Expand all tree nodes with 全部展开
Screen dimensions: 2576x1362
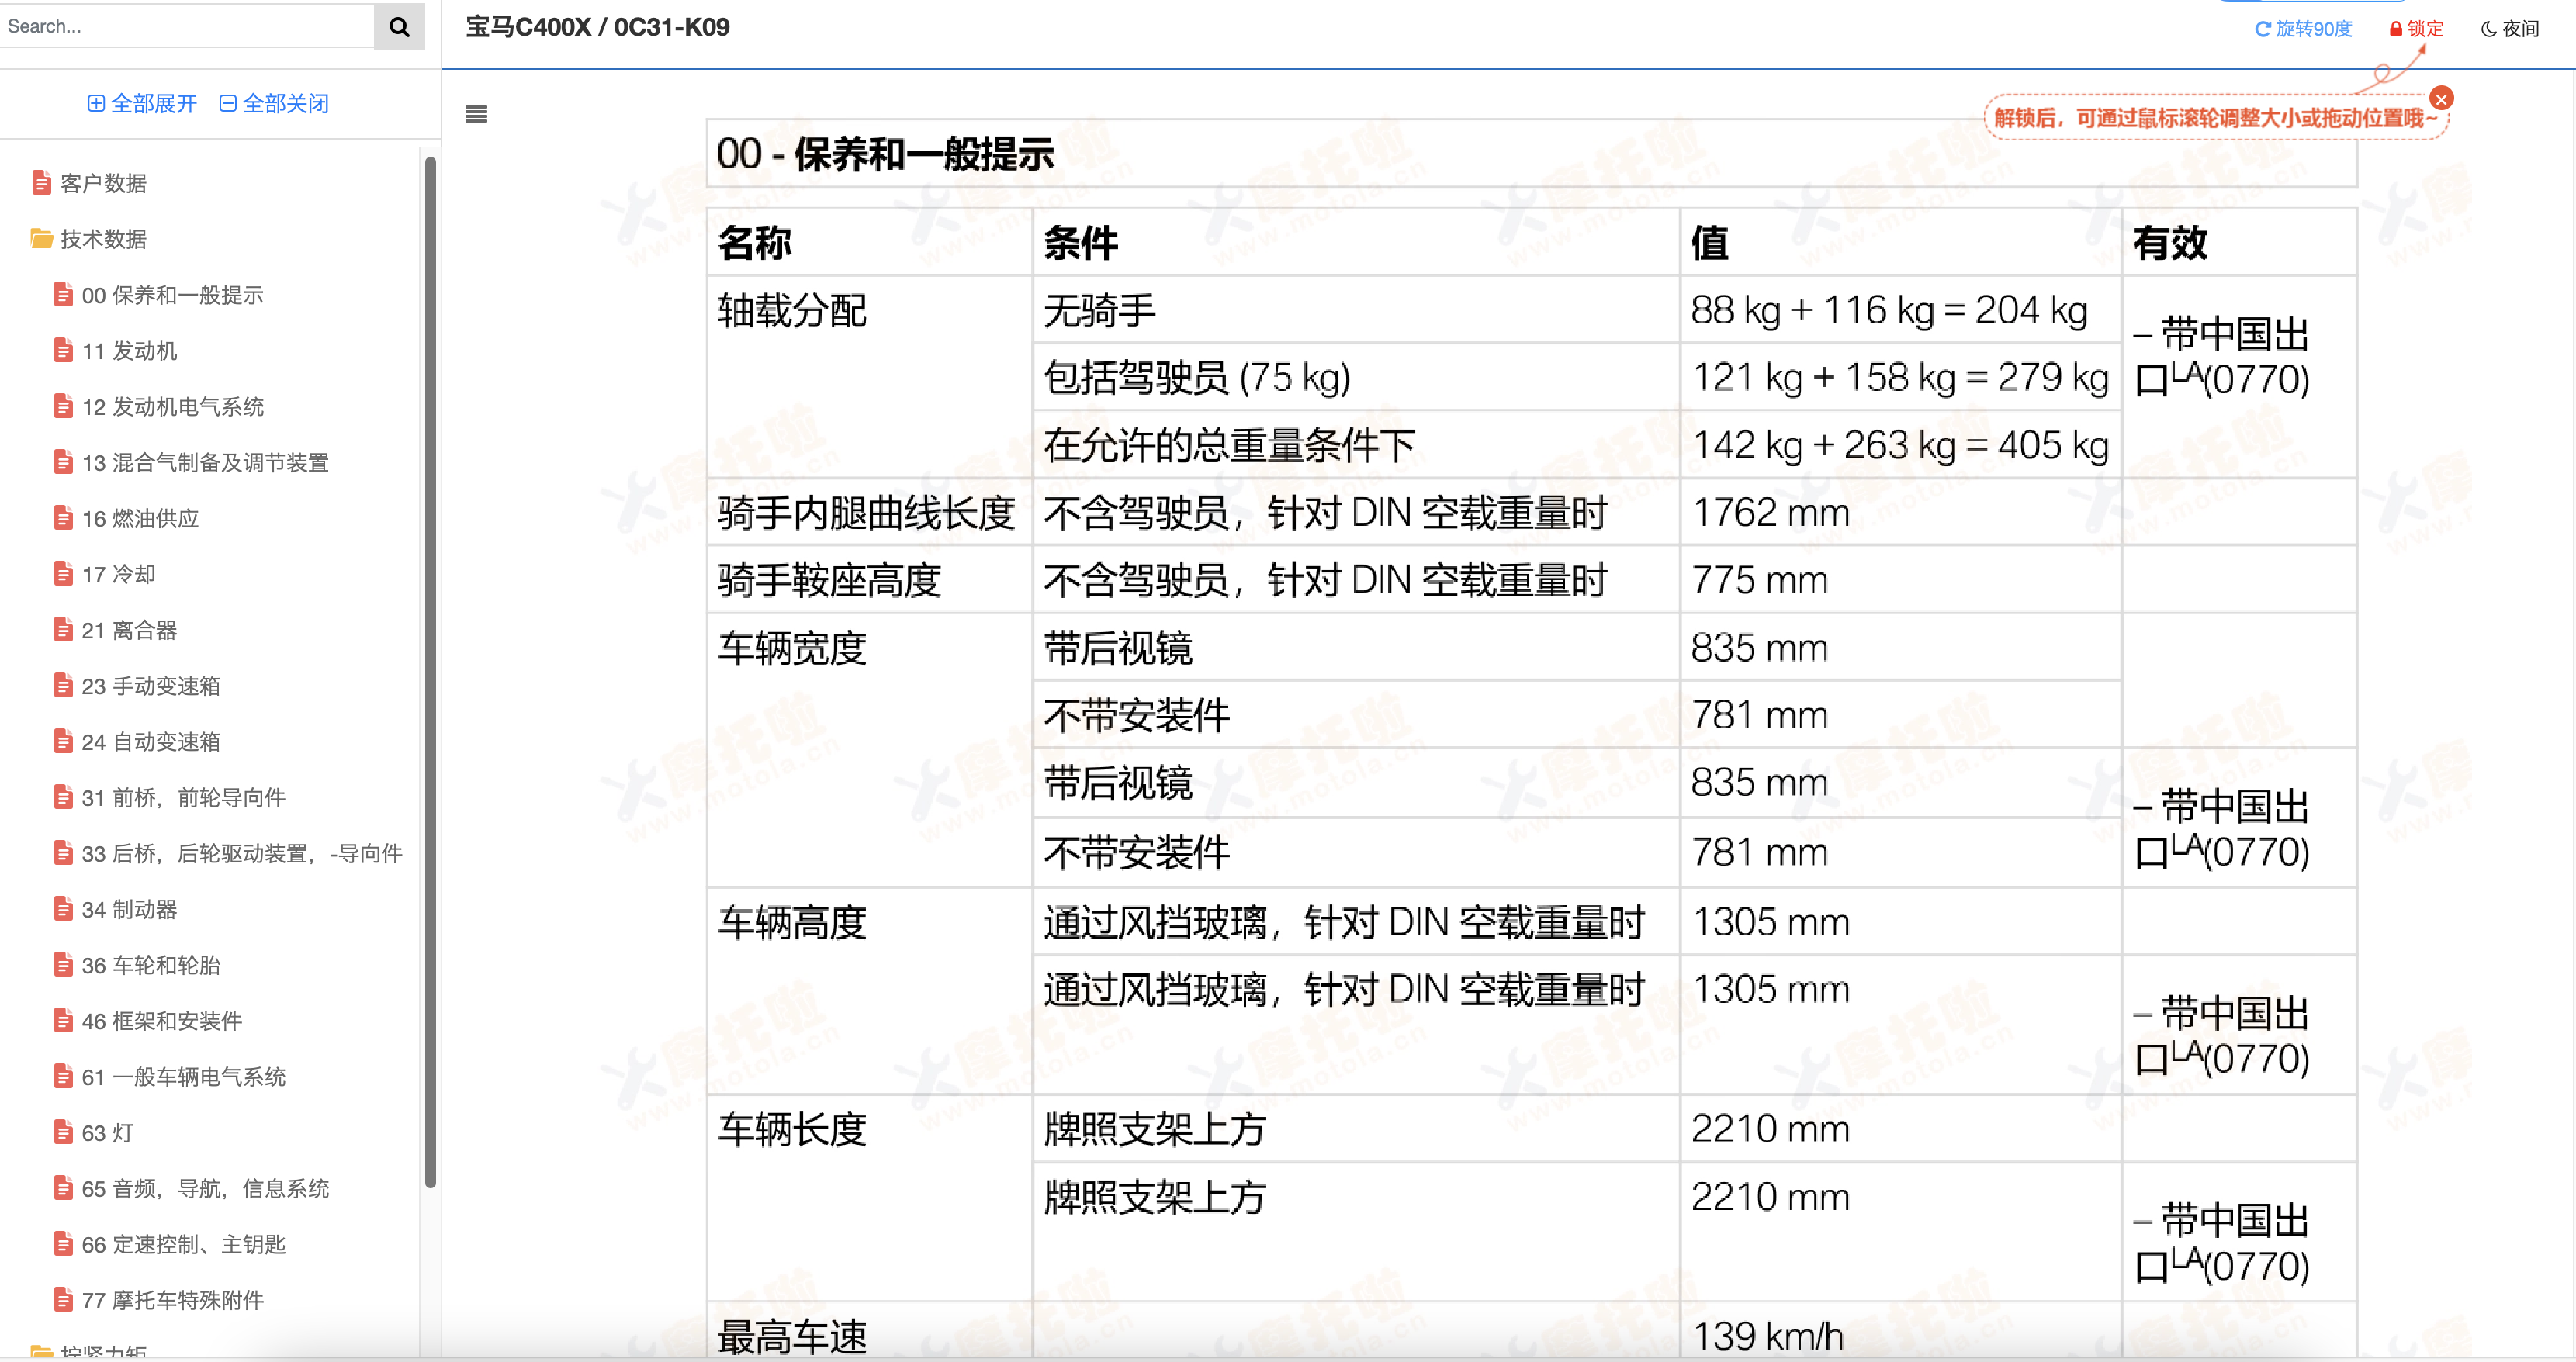point(142,103)
